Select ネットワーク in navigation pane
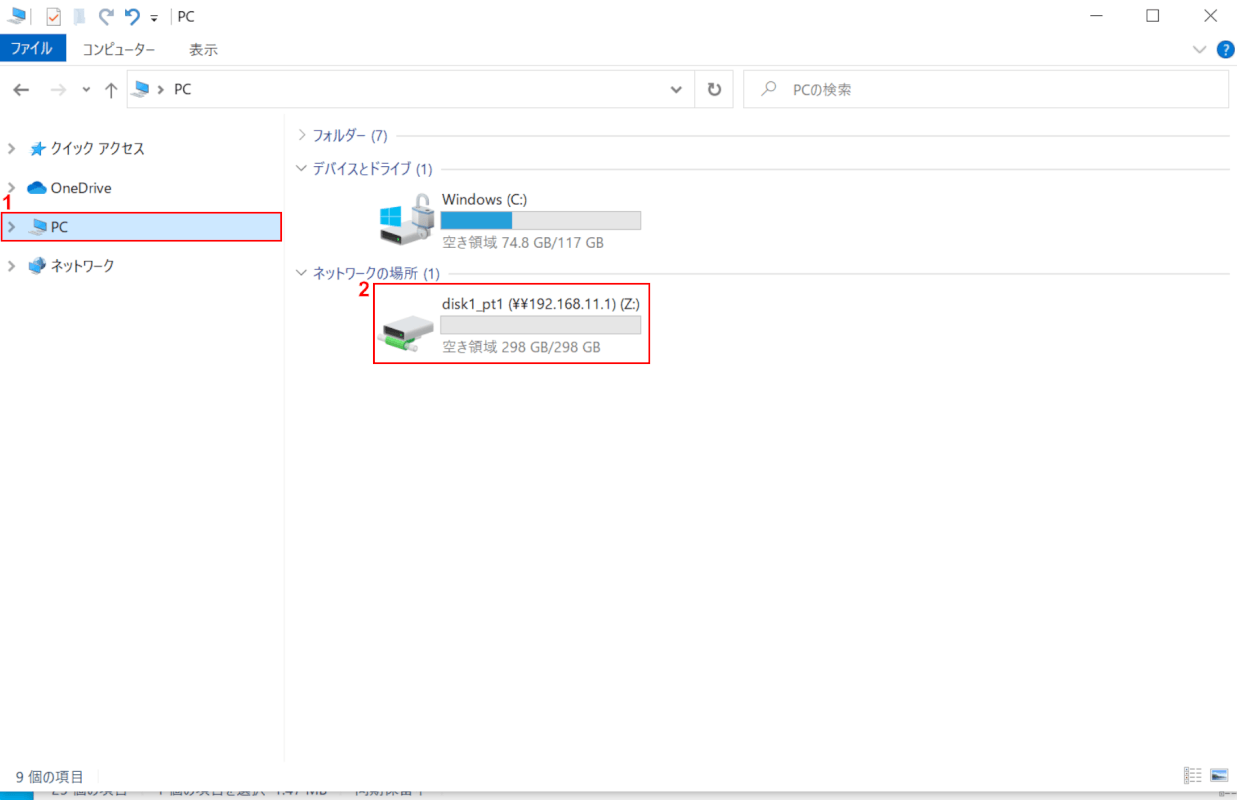The image size is (1237, 800). tap(82, 266)
